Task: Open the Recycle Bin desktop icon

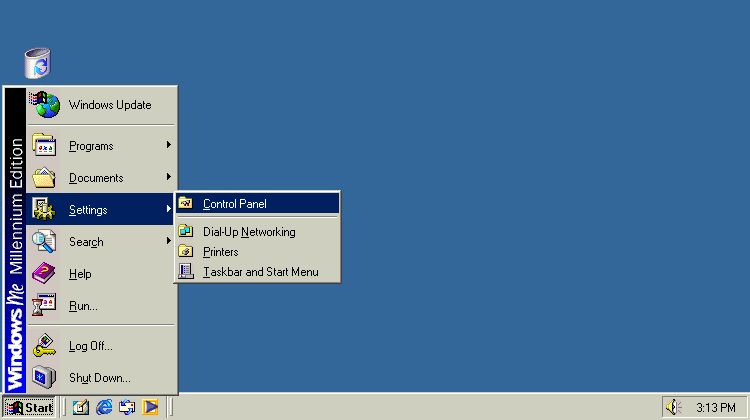Action: tap(38, 63)
